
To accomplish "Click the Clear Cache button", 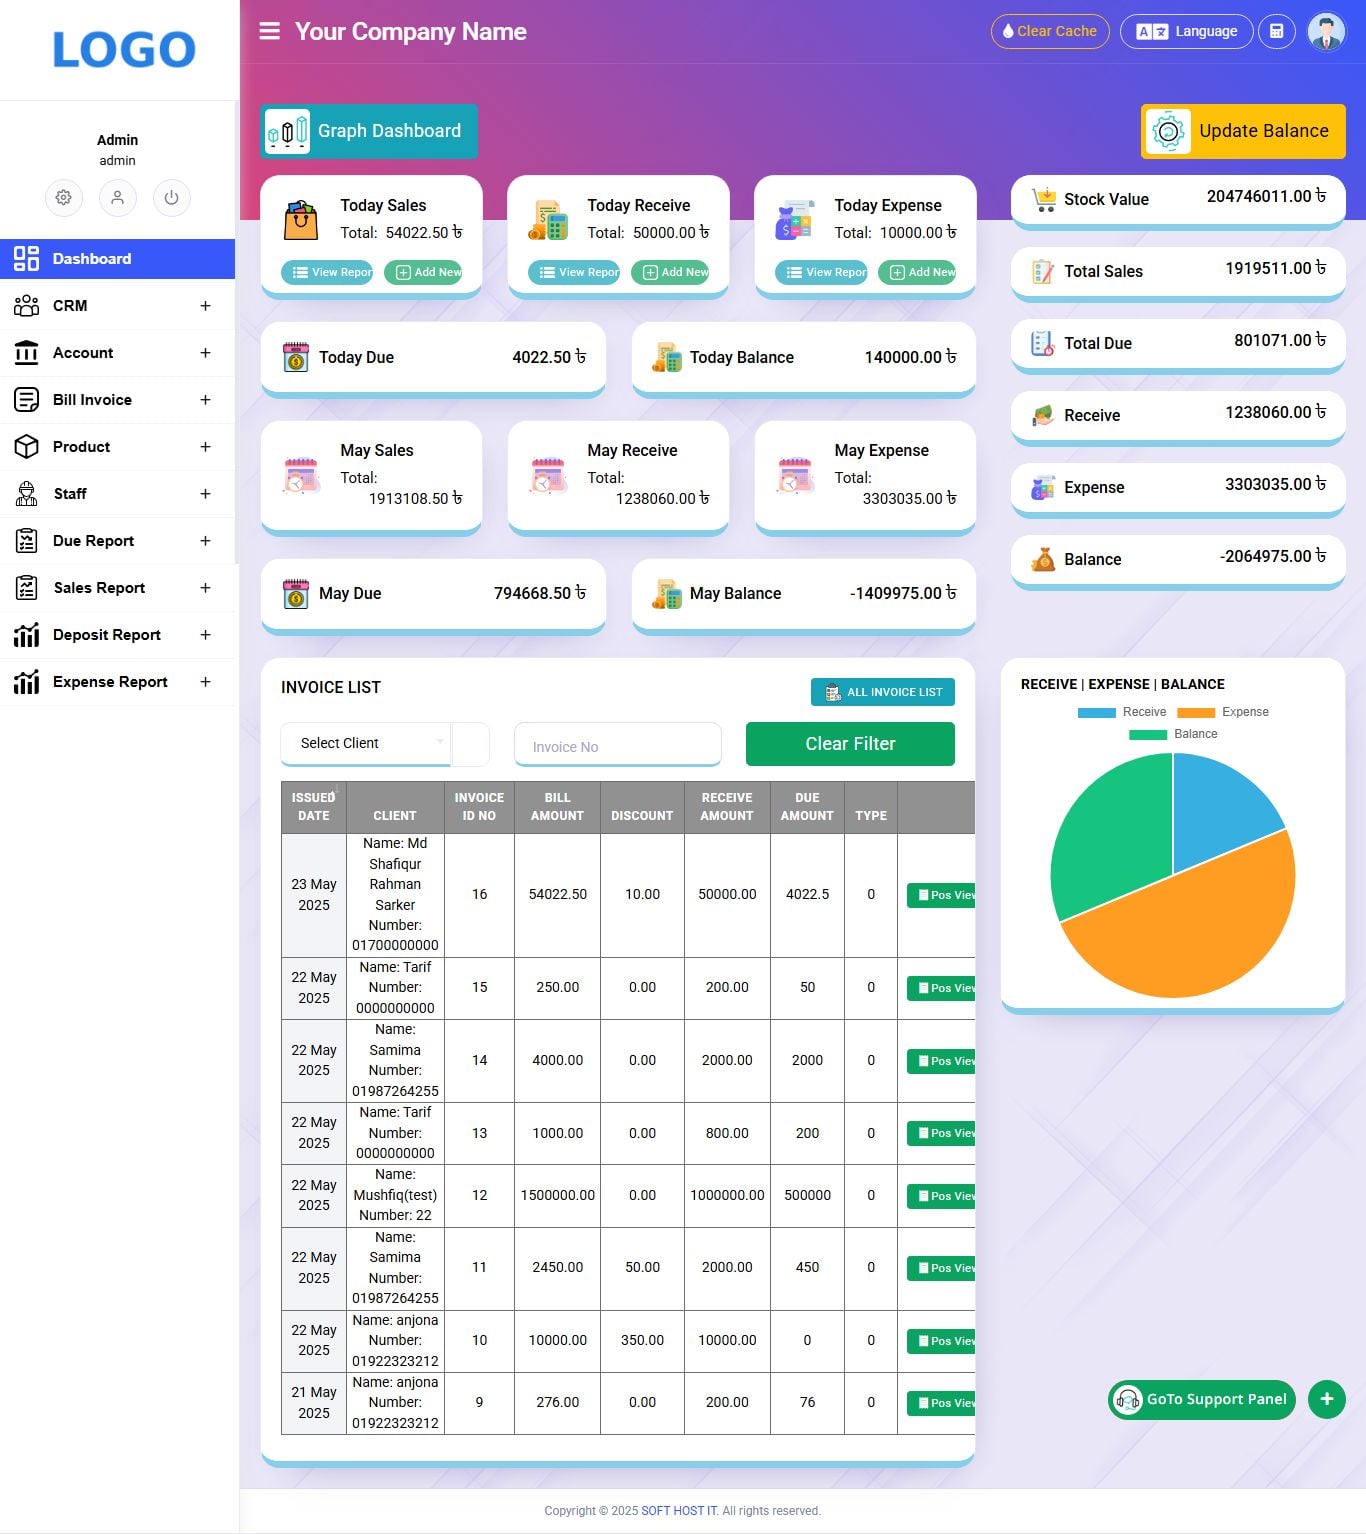I will [1049, 31].
